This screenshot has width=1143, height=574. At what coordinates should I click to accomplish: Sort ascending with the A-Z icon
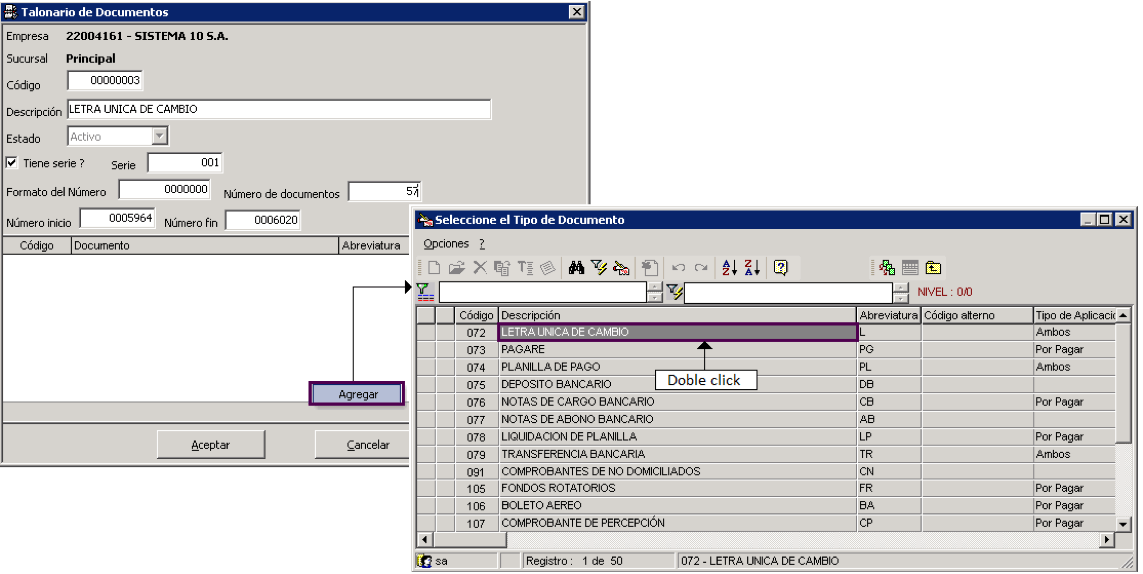point(730,268)
